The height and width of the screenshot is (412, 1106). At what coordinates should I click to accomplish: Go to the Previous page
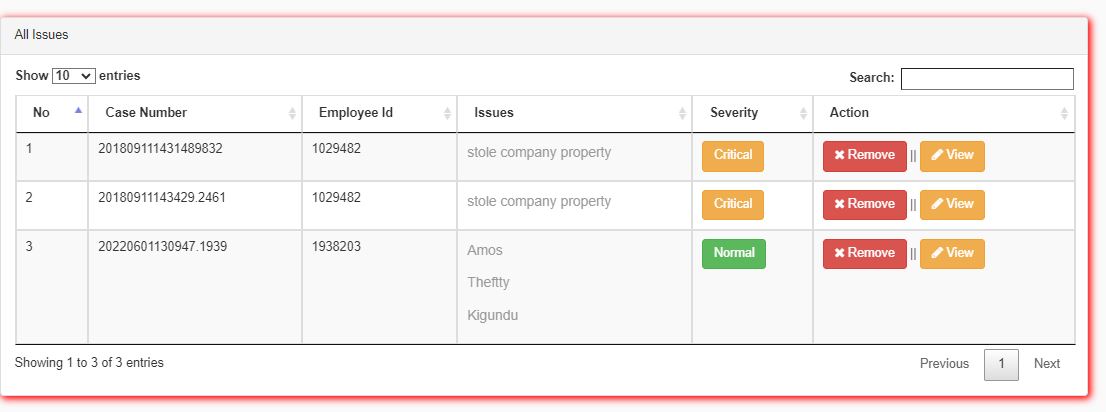point(944,364)
